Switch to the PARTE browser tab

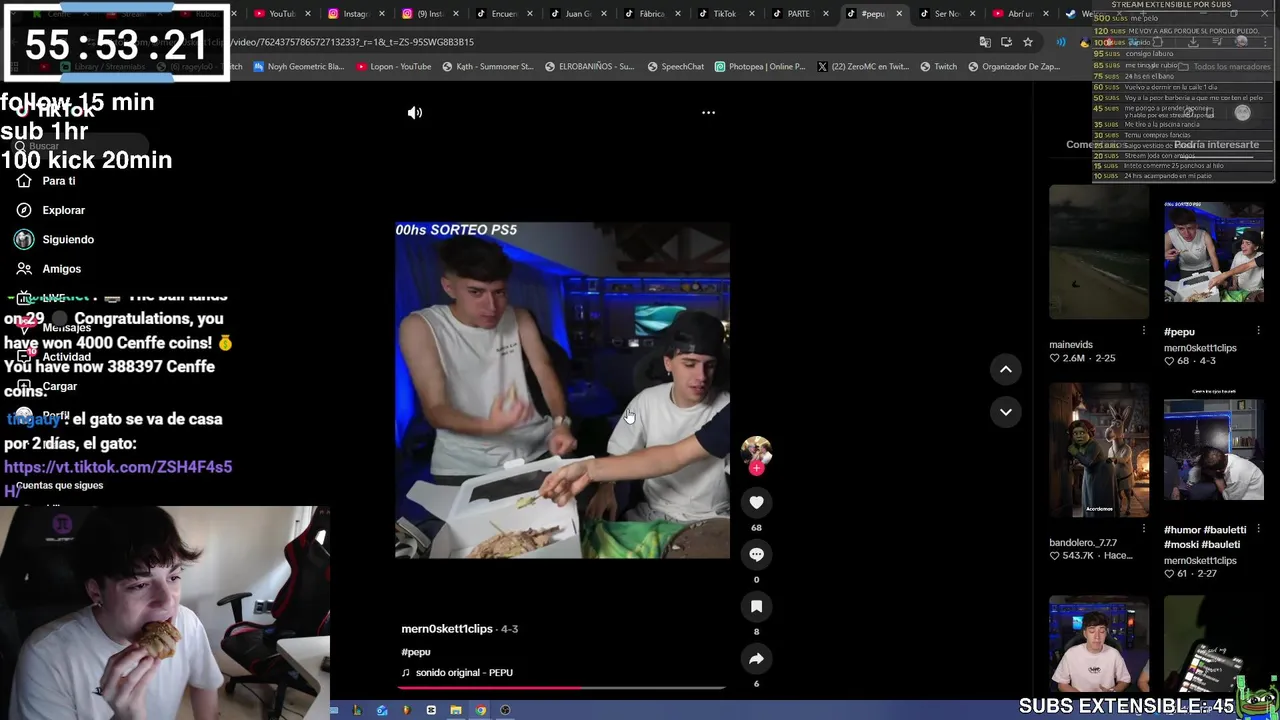pos(798,14)
